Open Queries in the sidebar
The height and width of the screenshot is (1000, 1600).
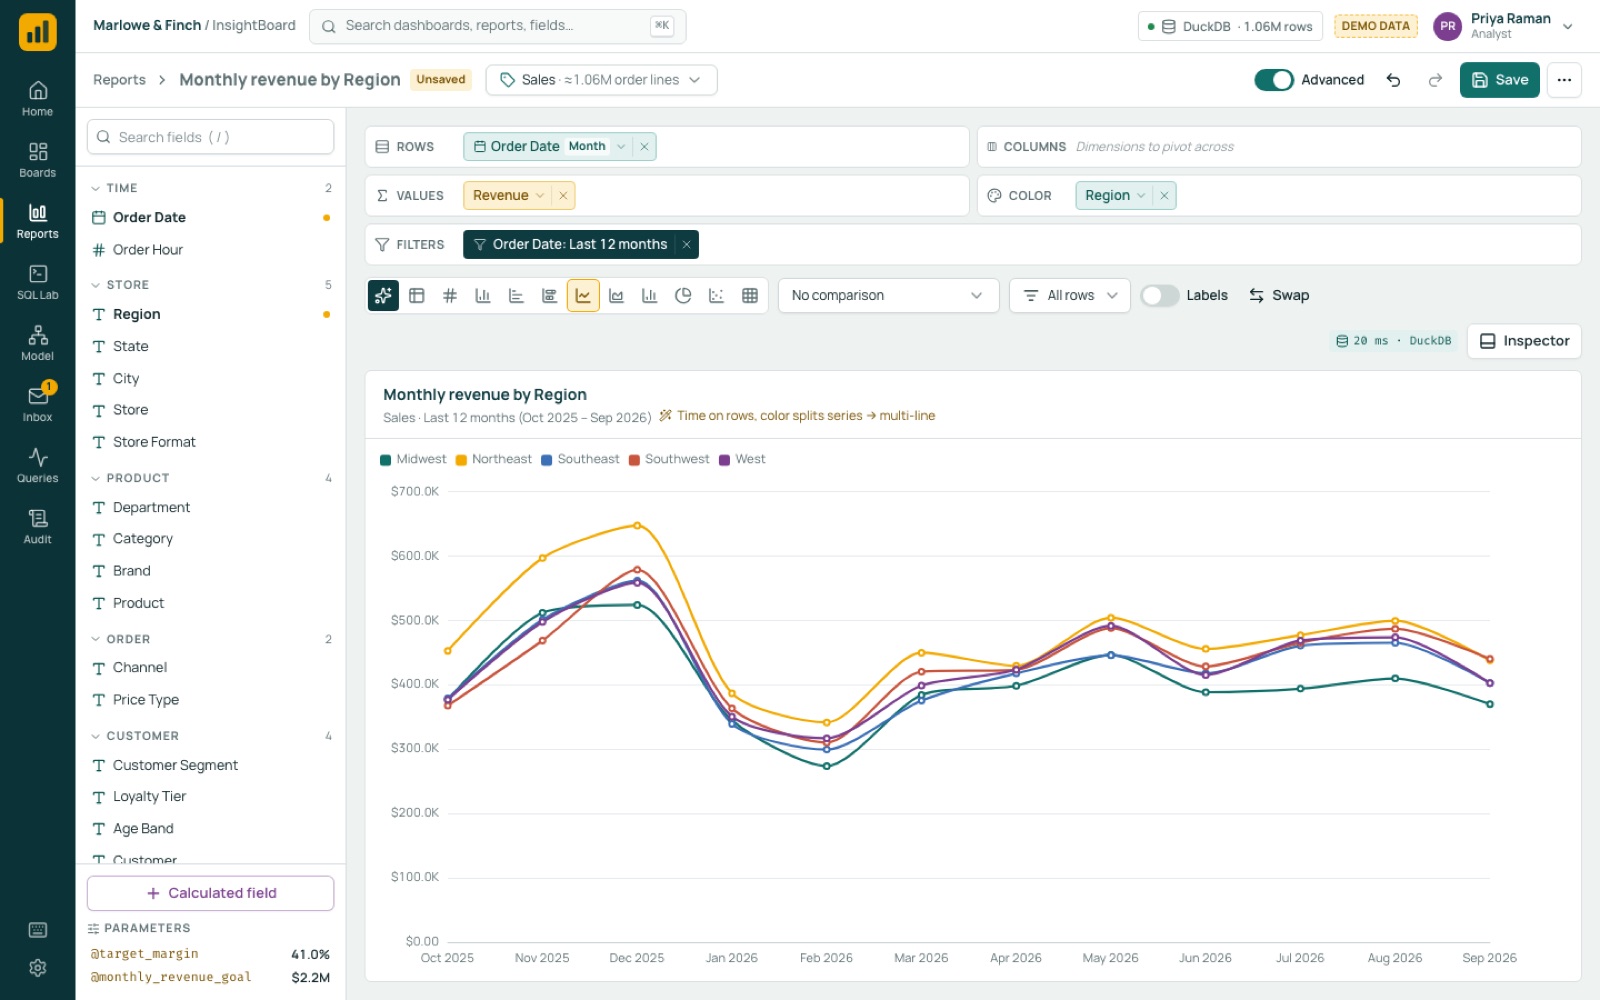coord(38,465)
